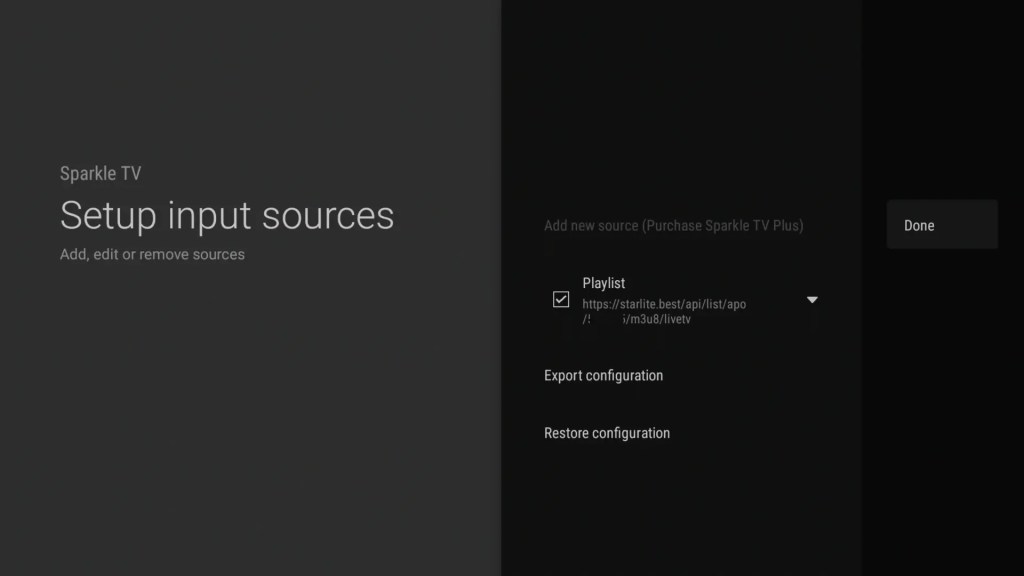Click the Sparkle TV app name

pyautogui.click(x=101, y=173)
